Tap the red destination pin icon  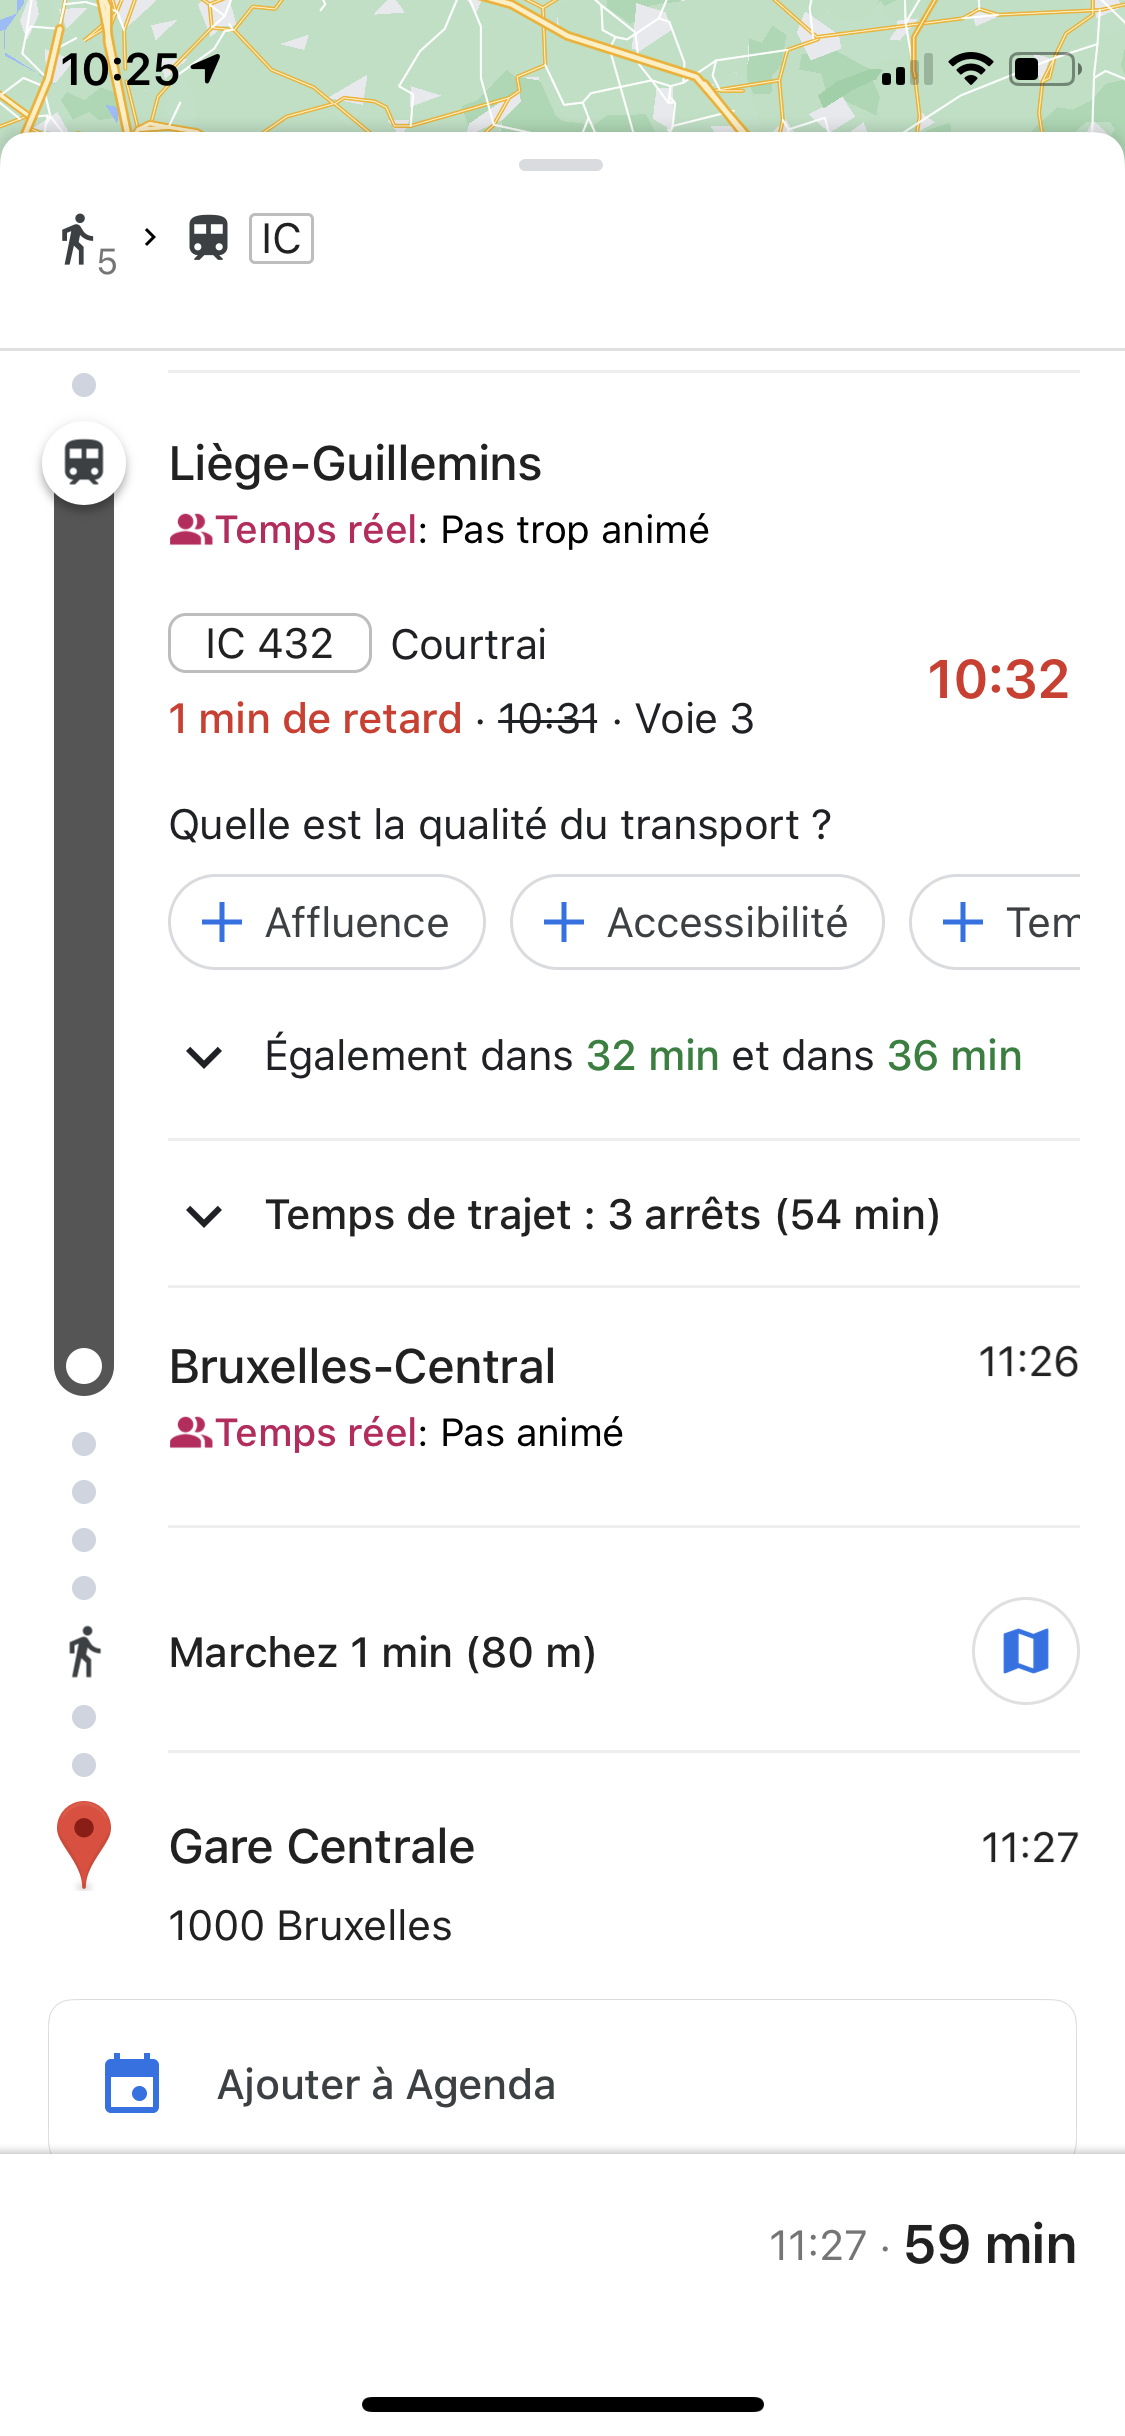point(84,1843)
